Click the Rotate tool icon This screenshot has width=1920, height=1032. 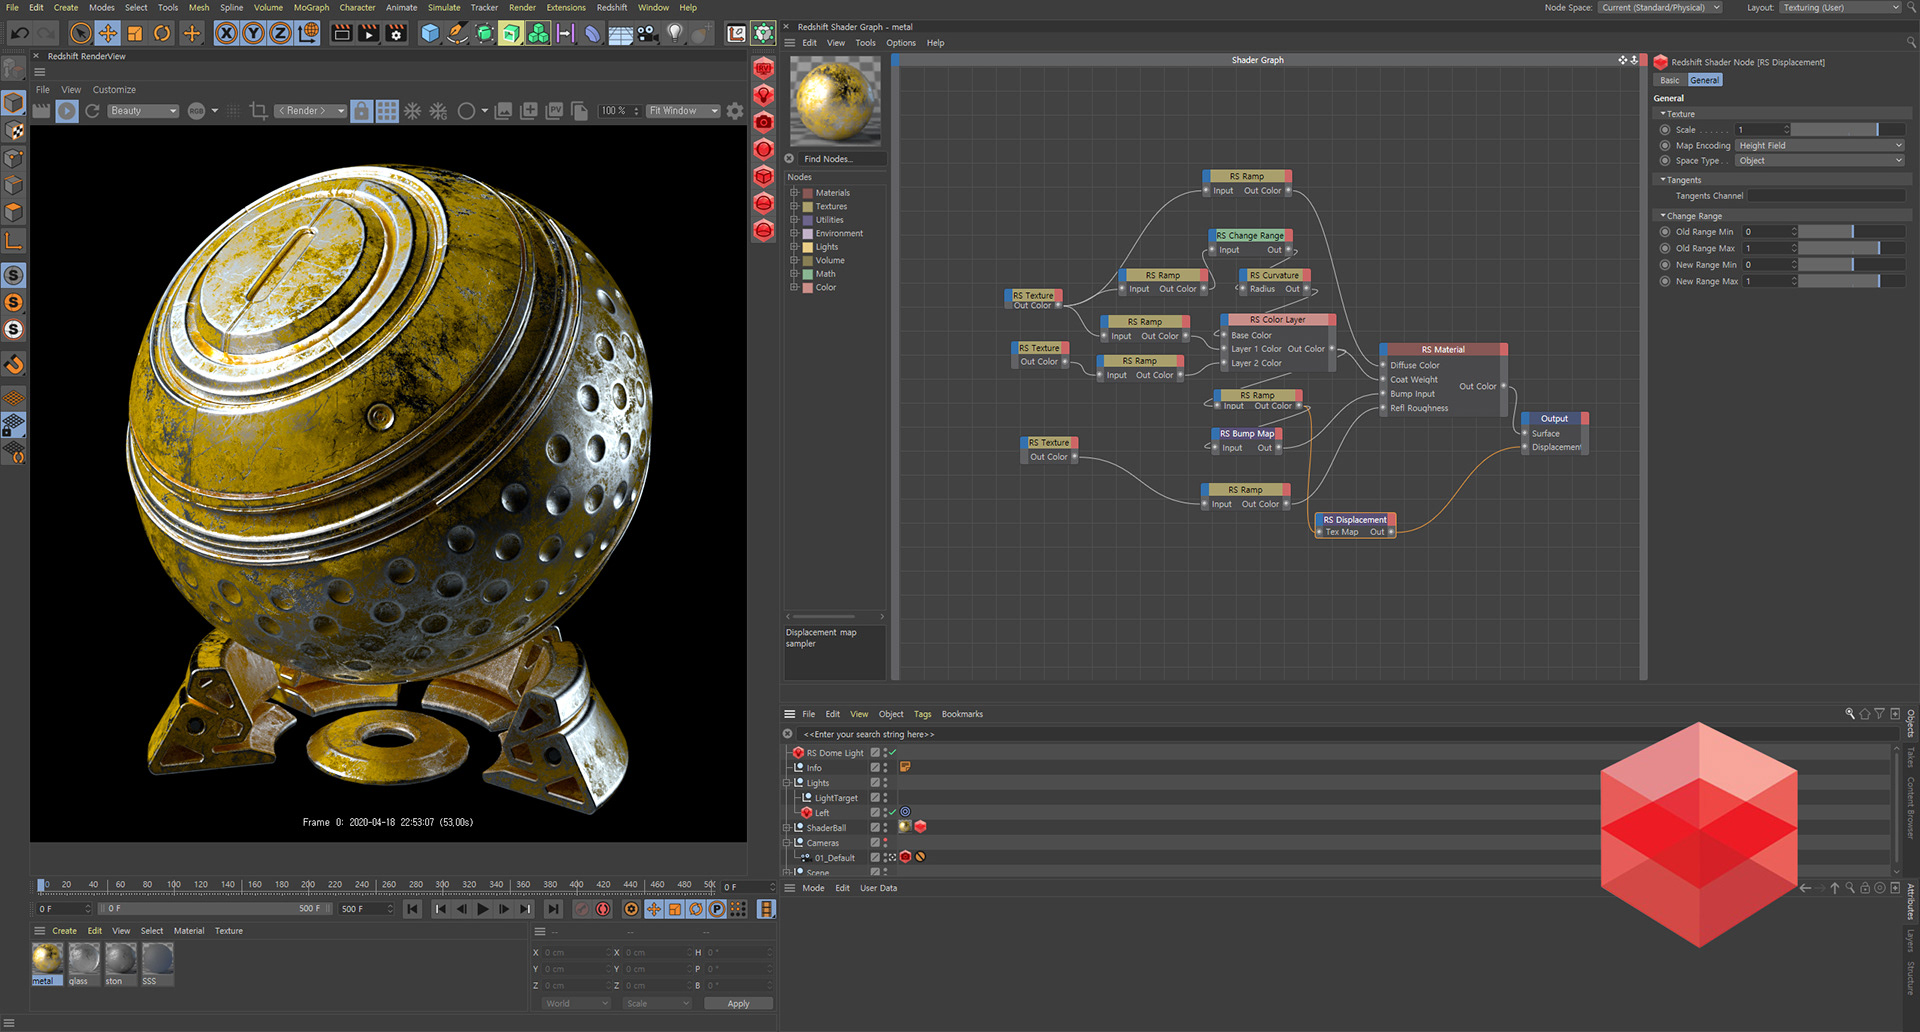162,33
